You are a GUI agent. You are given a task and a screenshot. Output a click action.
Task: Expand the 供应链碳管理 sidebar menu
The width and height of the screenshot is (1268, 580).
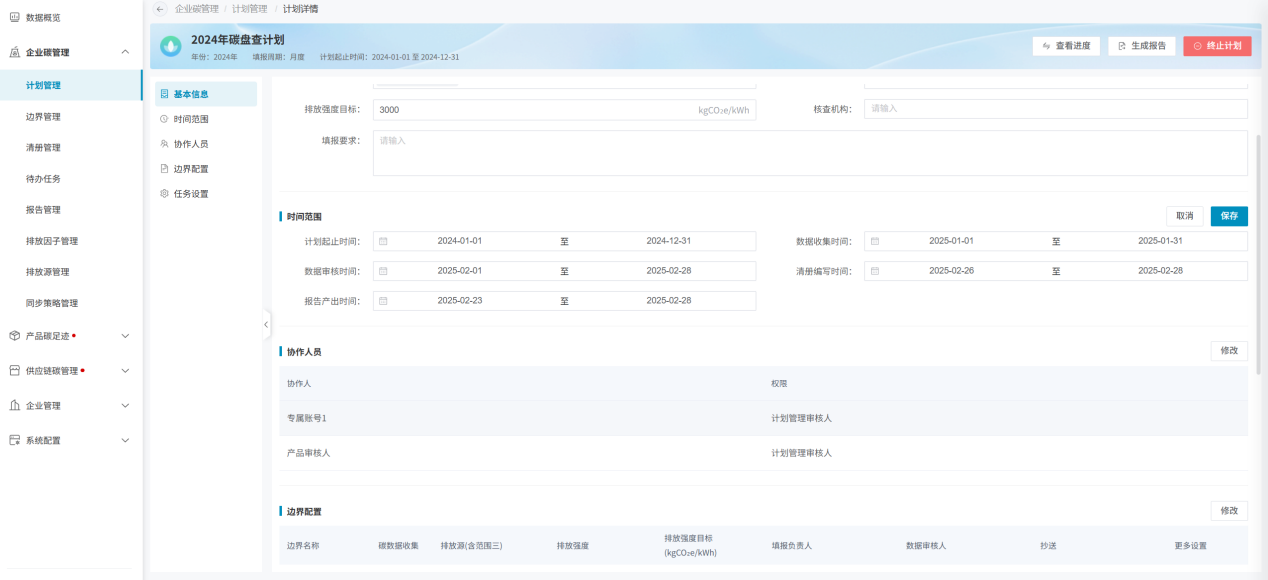[x=125, y=371]
